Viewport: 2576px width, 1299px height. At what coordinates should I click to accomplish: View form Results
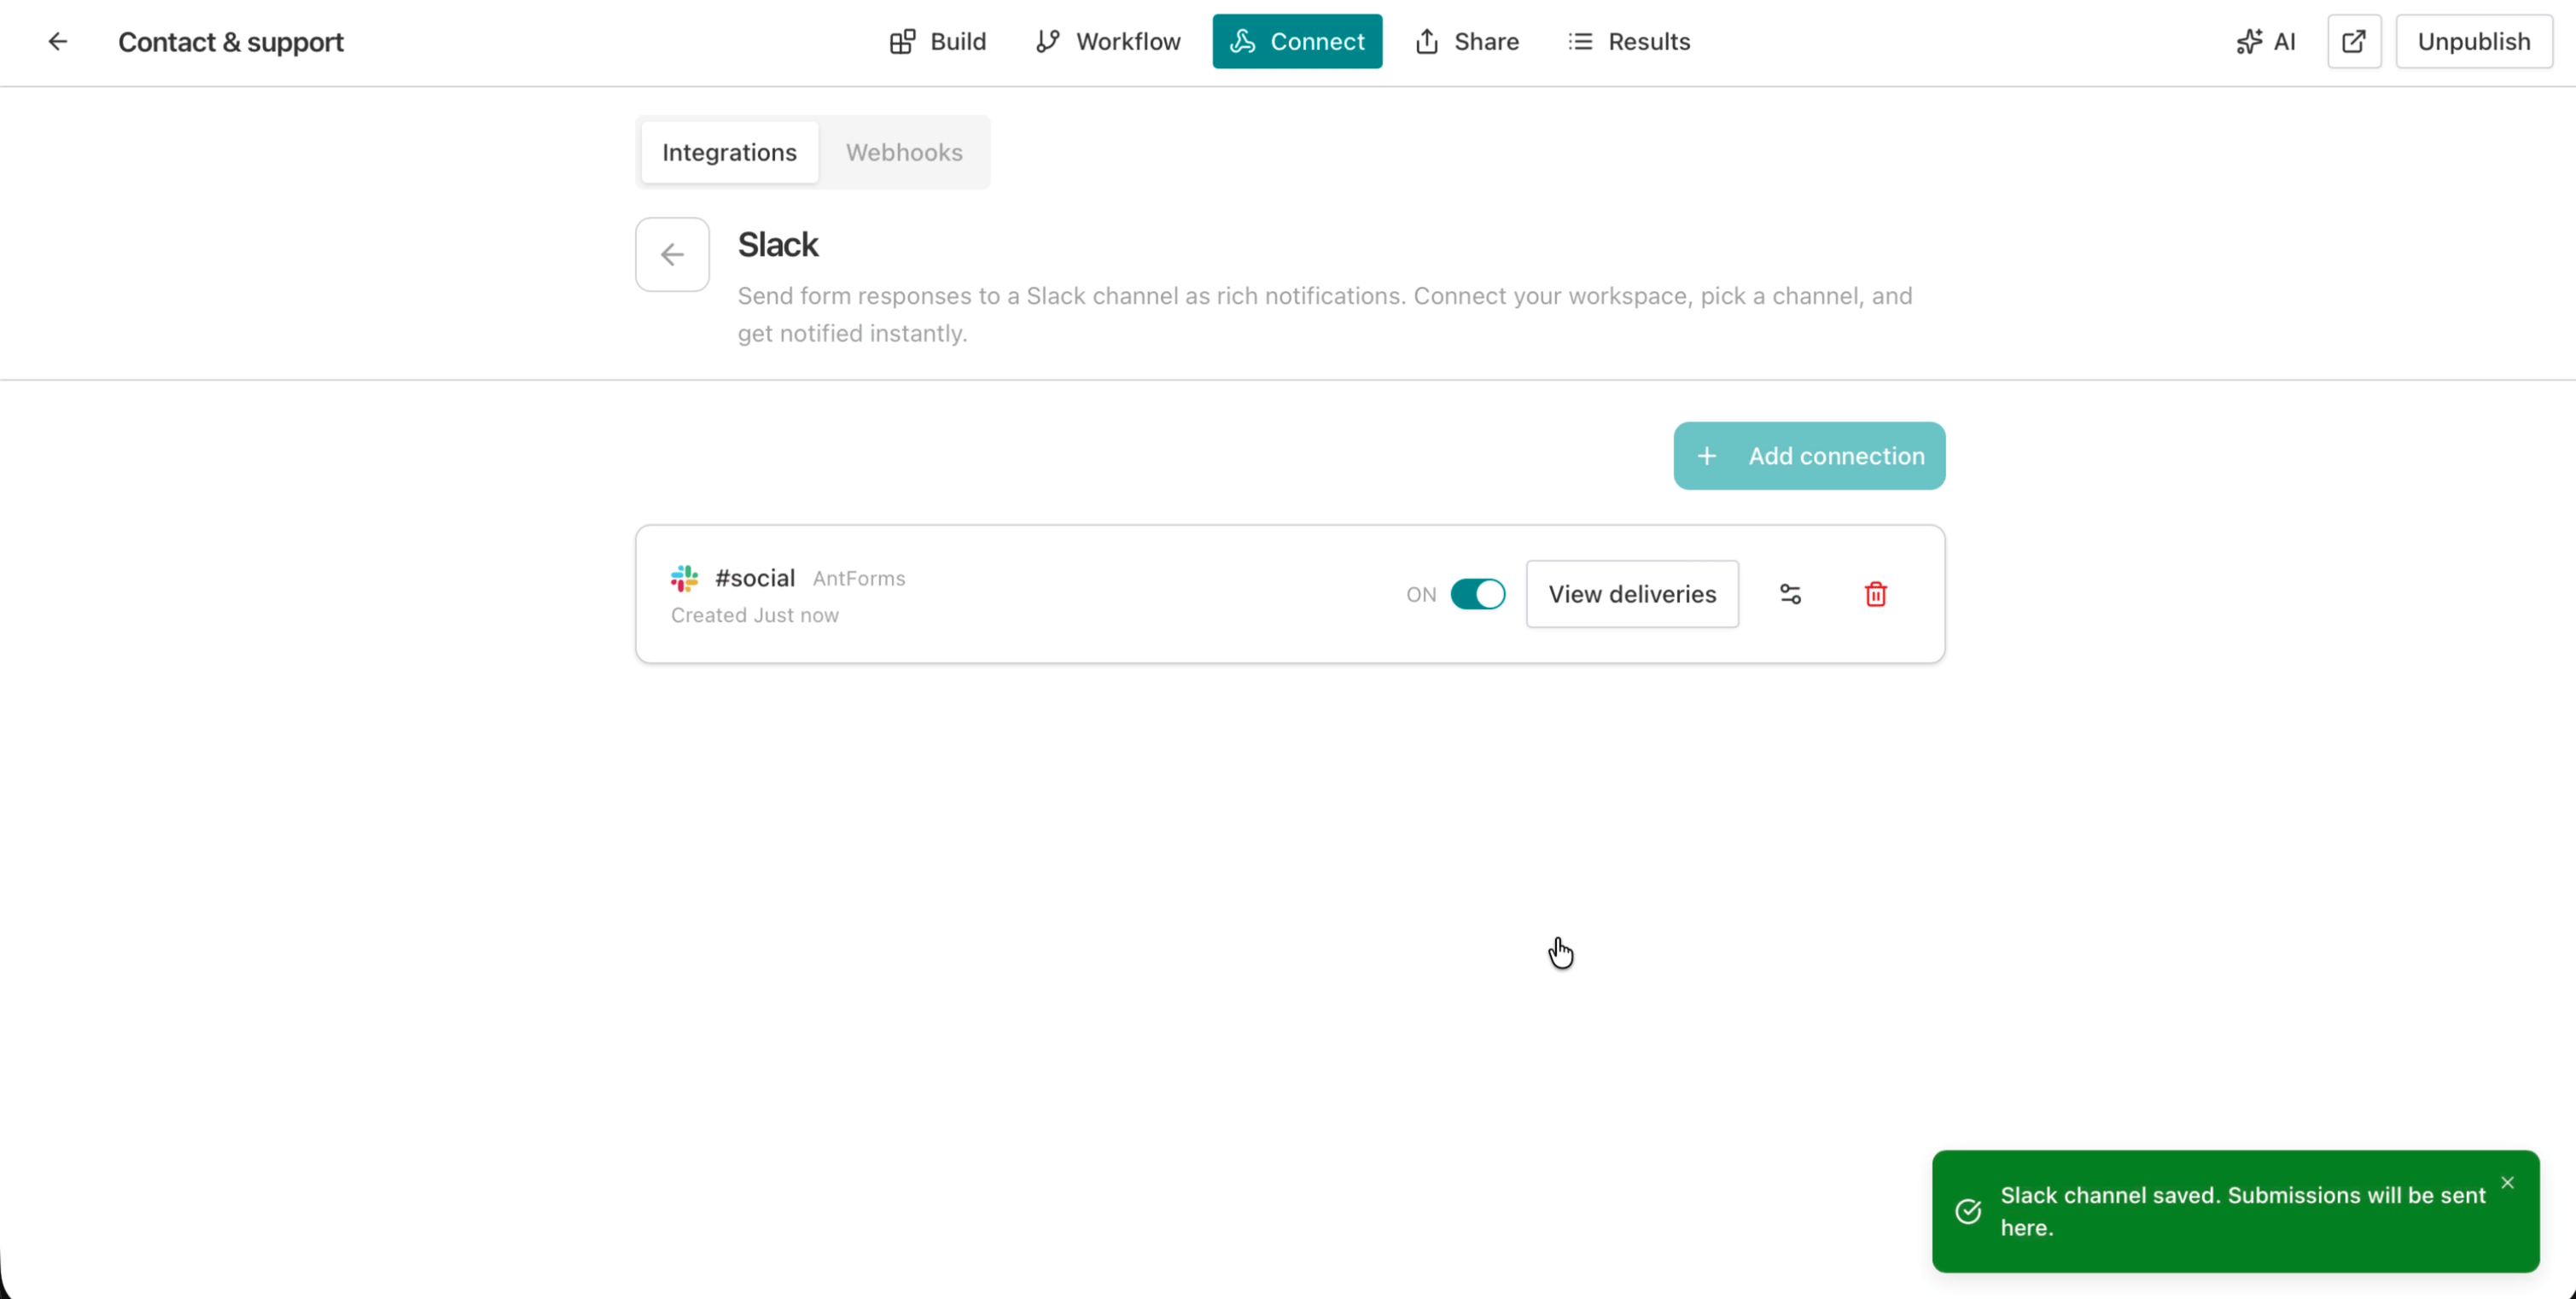point(1628,41)
